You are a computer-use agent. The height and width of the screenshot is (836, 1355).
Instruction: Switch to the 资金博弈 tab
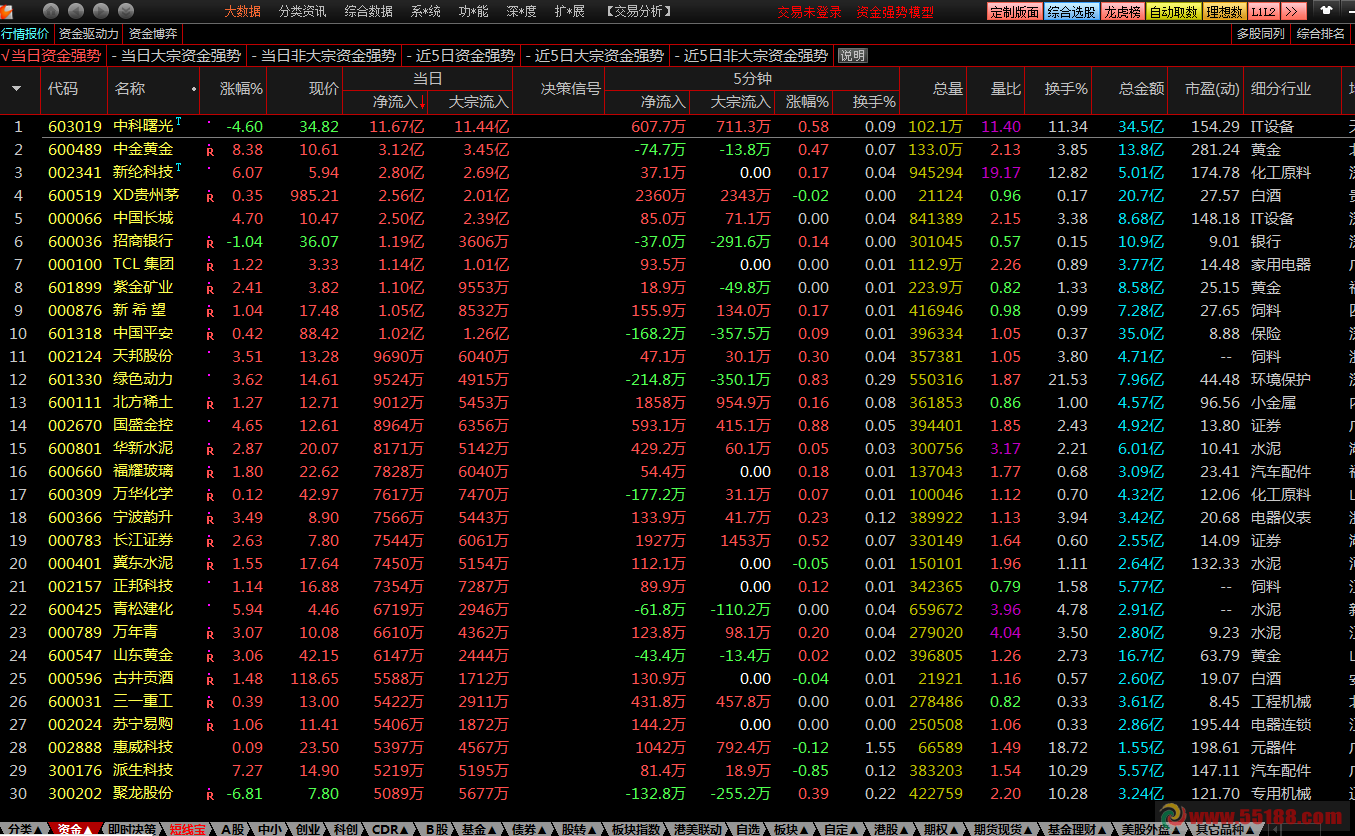153,33
